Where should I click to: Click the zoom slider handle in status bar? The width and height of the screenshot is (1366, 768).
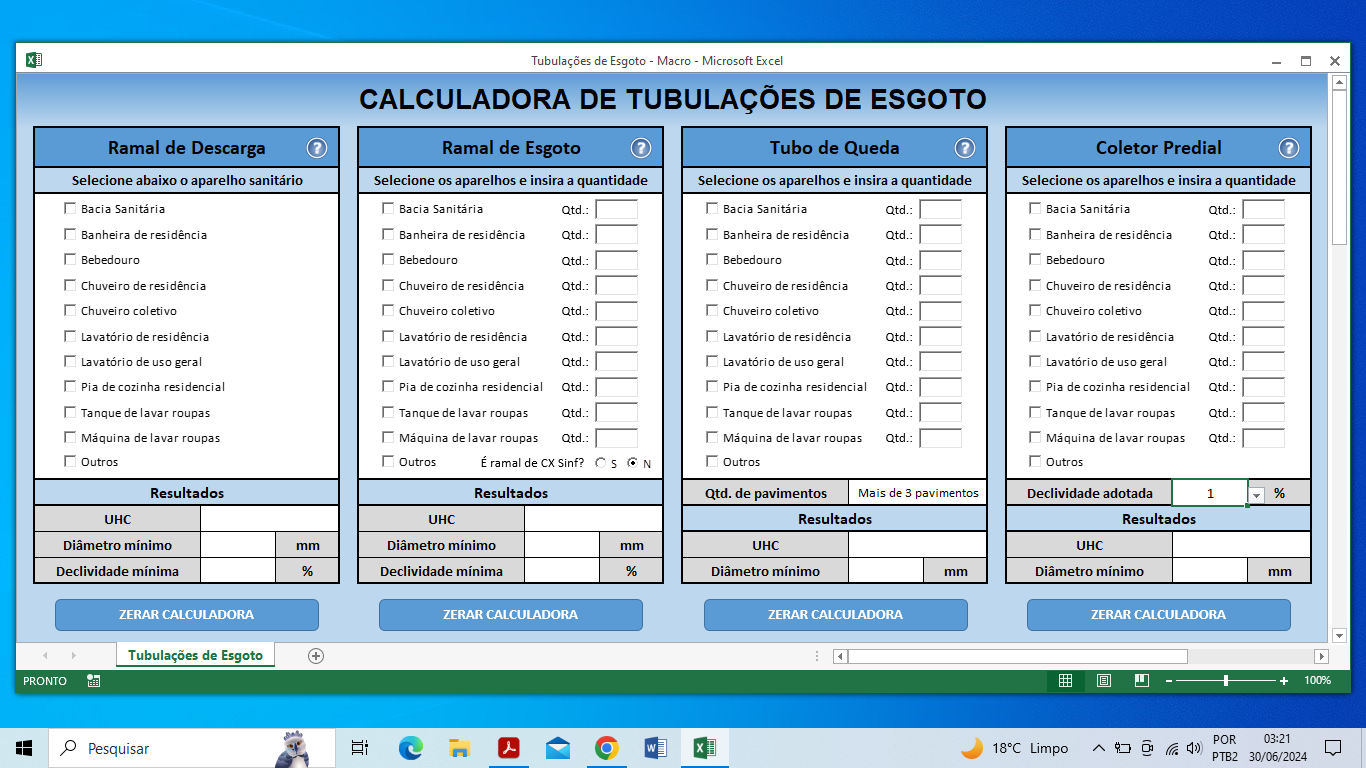coord(1225,681)
